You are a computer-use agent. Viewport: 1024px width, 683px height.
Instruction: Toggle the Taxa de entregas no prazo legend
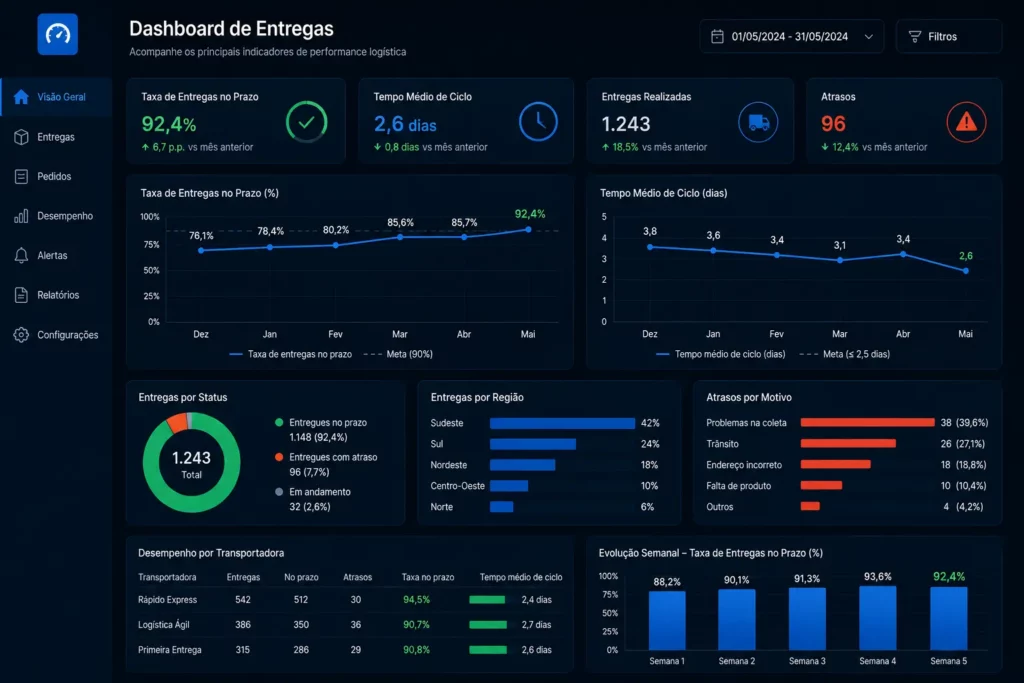click(x=291, y=354)
